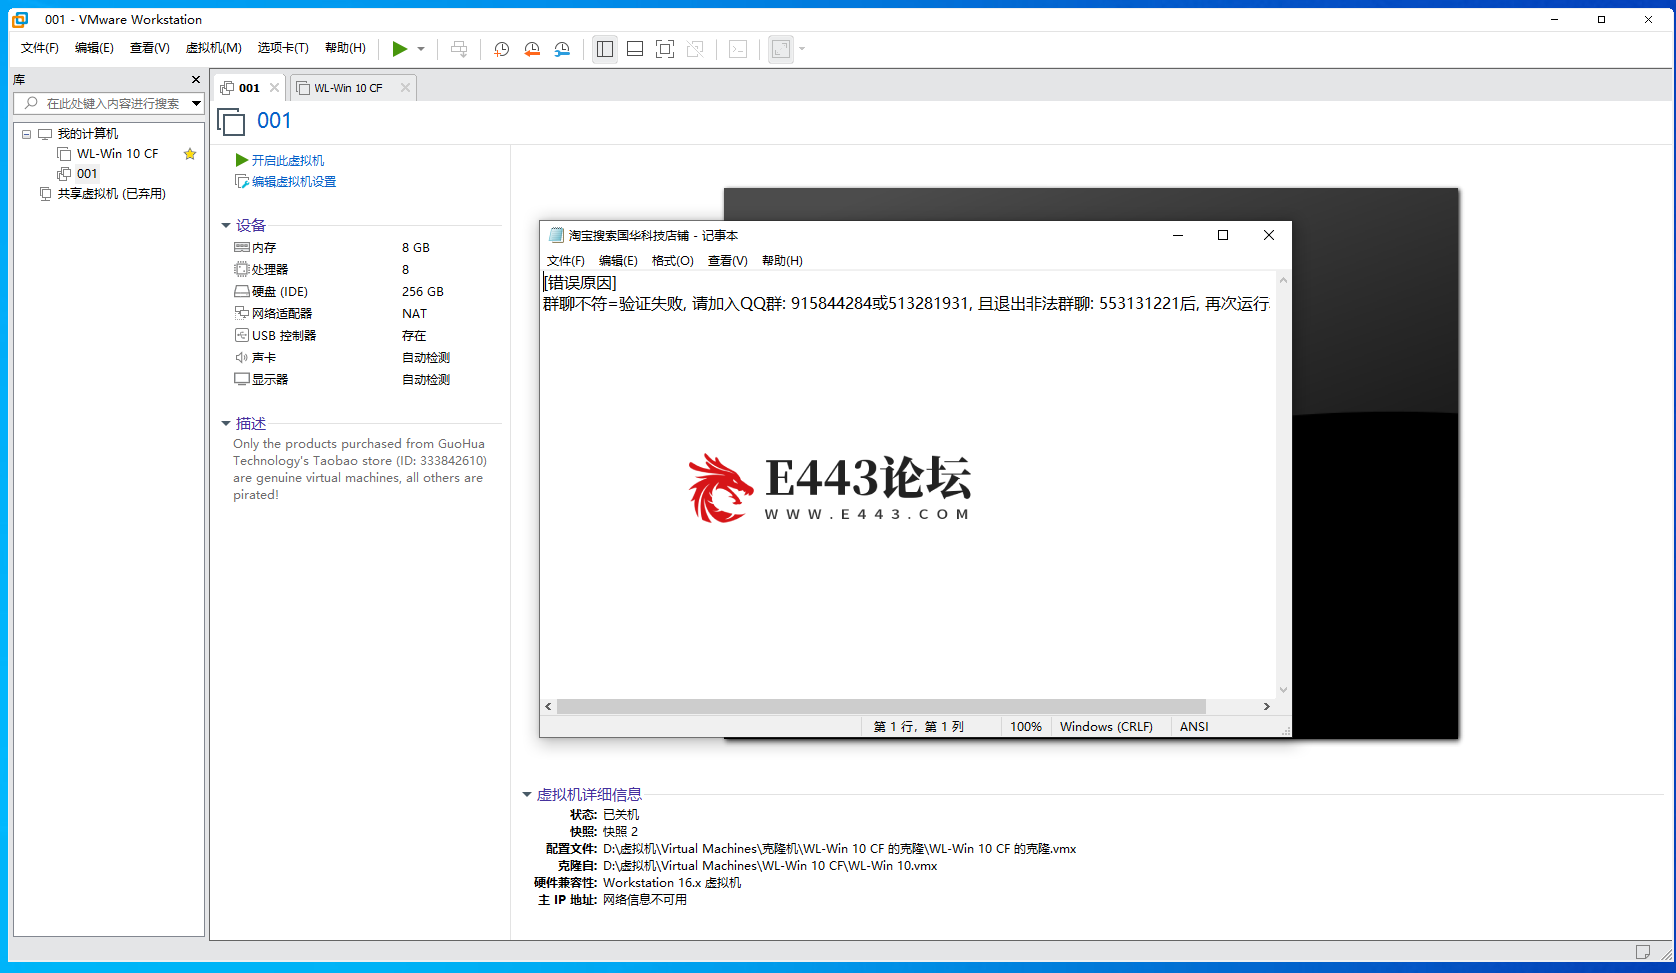Click the green power-on play button in toolbar
The width and height of the screenshot is (1676, 973).
pos(400,49)
